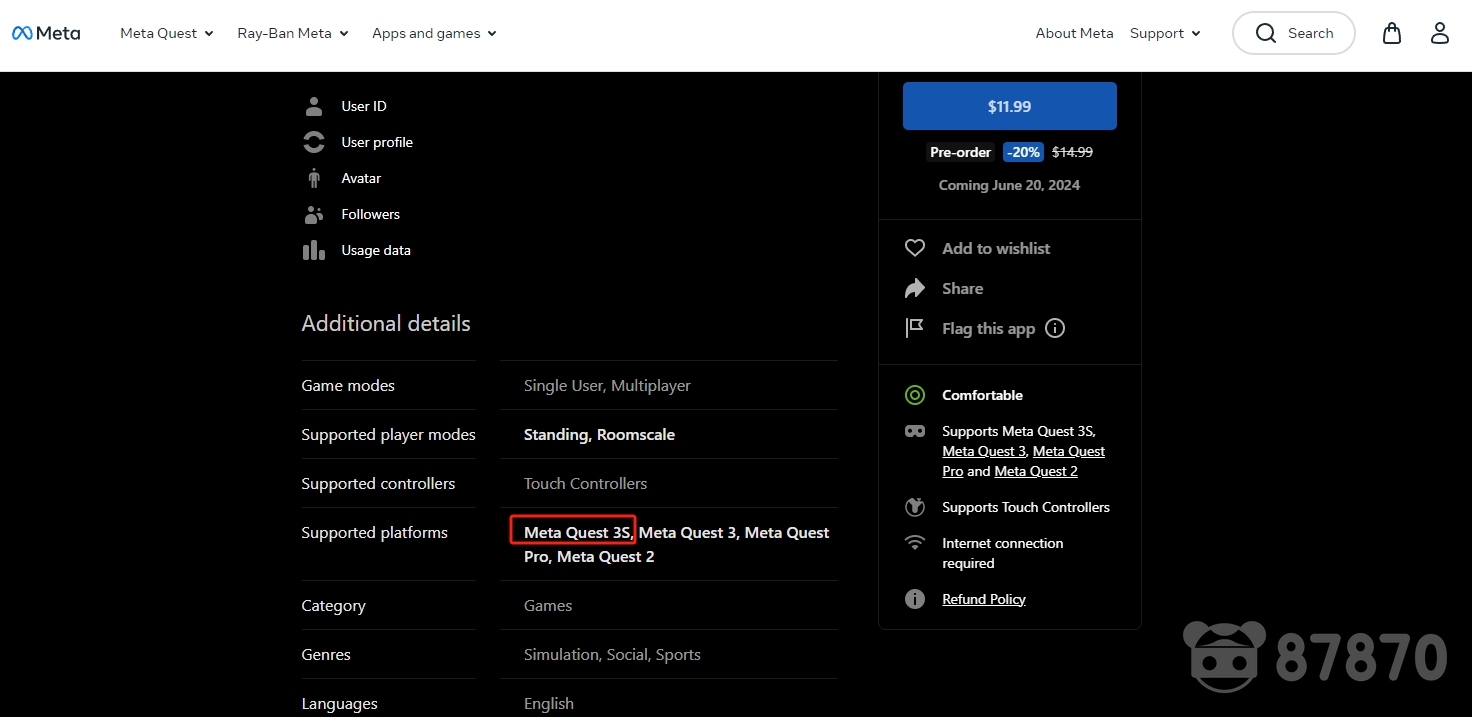
Task: Expand the Meta Quest dropdown menu
Action: (x=167, y=33)
